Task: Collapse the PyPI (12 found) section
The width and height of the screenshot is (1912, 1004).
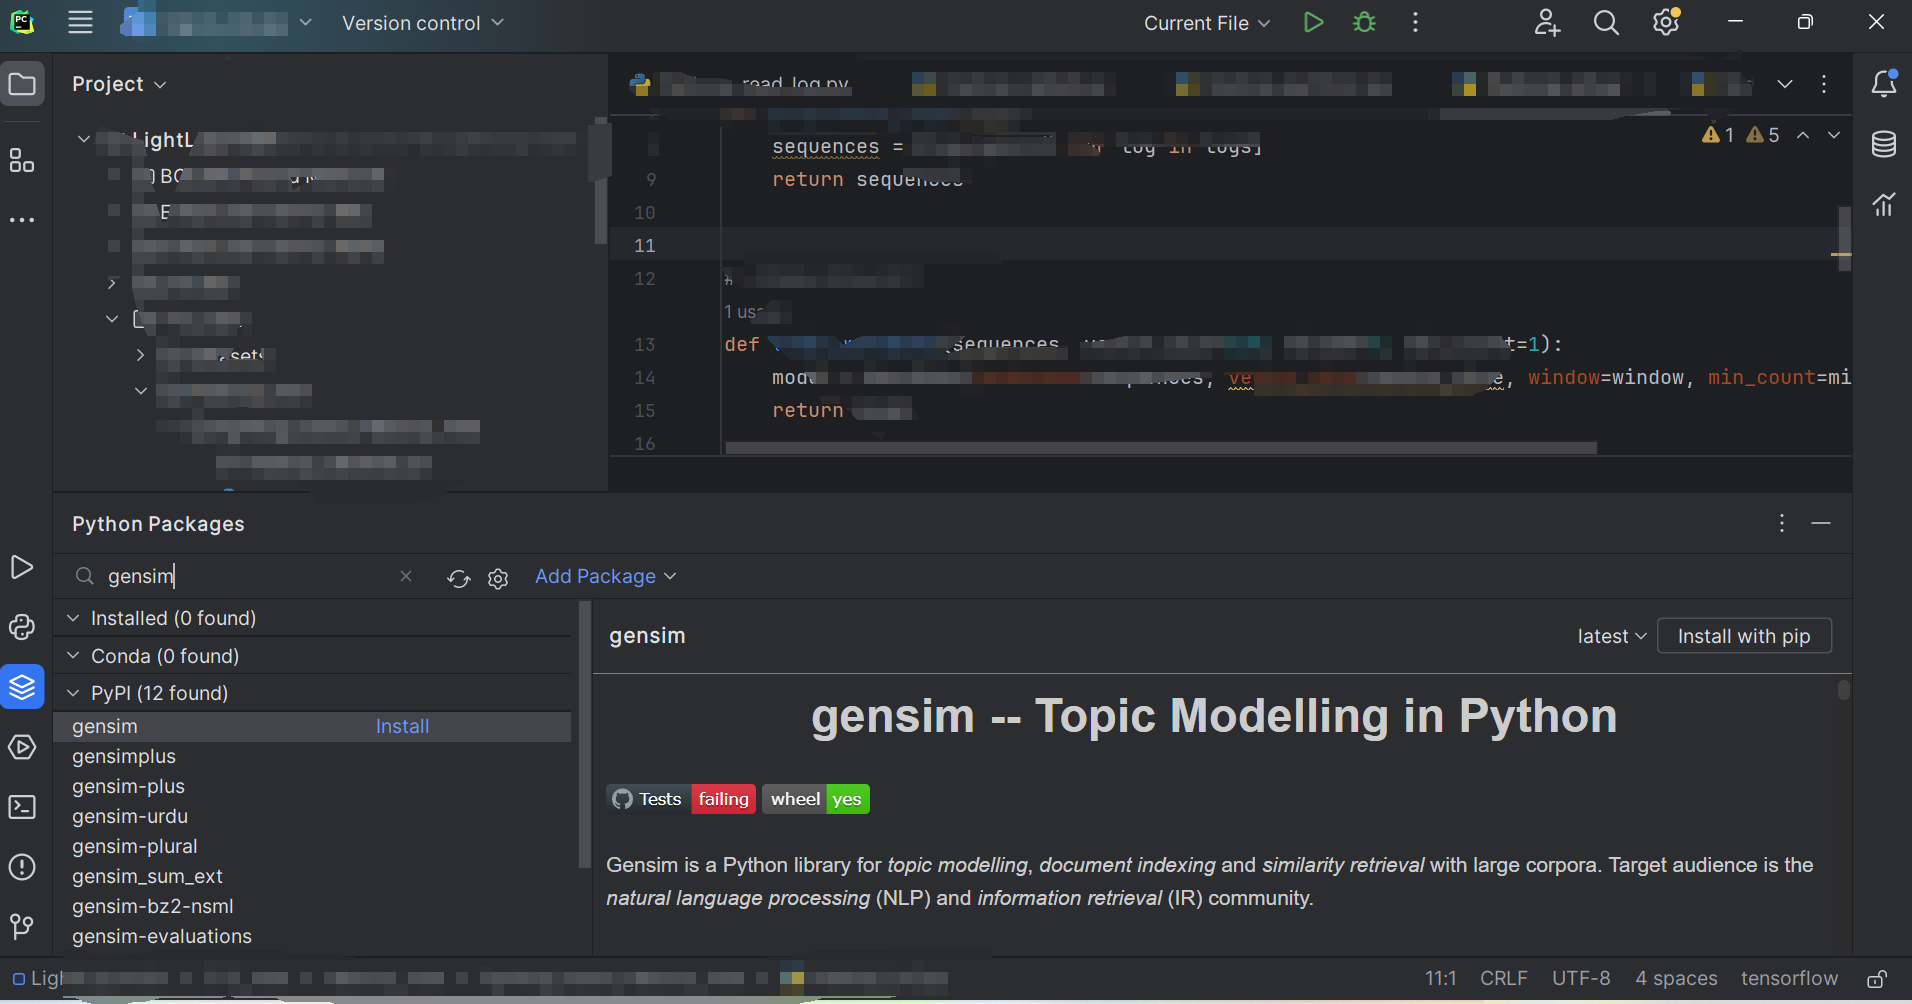Action: [72, 692]
